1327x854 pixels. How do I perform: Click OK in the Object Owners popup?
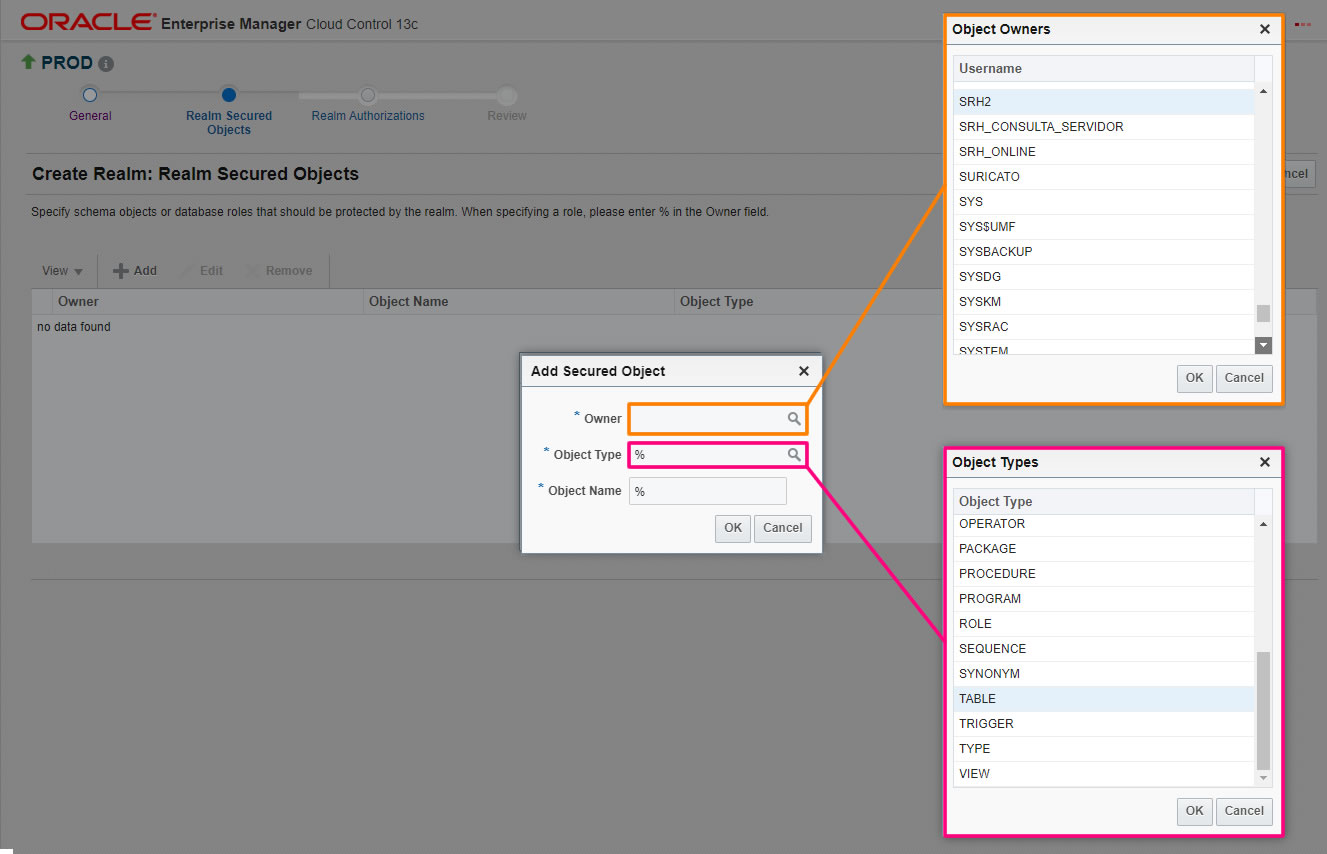pyautogui.click(x=1195, y=378)
